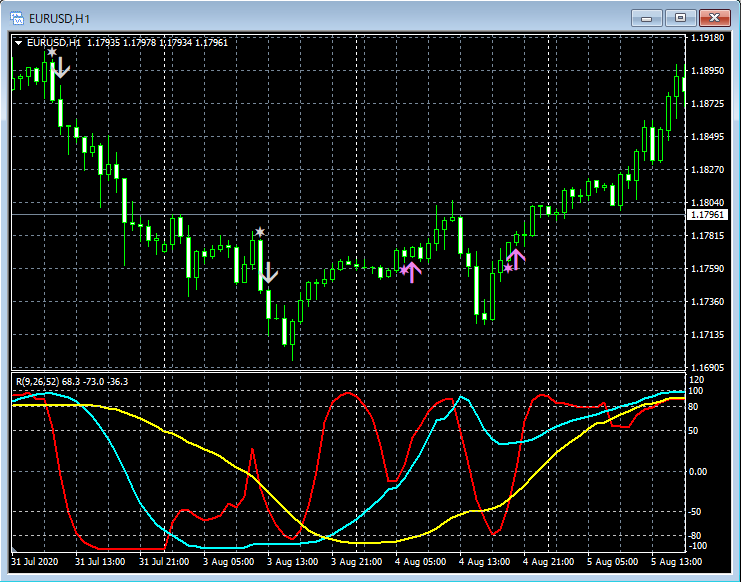Click the pink star beside the first up arrow
Screen dimensions: 741x582
click(x=404, y=270)
